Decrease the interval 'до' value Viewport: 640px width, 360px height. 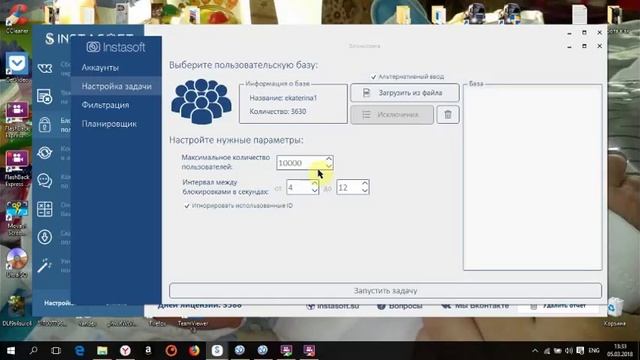click(365, 191)
